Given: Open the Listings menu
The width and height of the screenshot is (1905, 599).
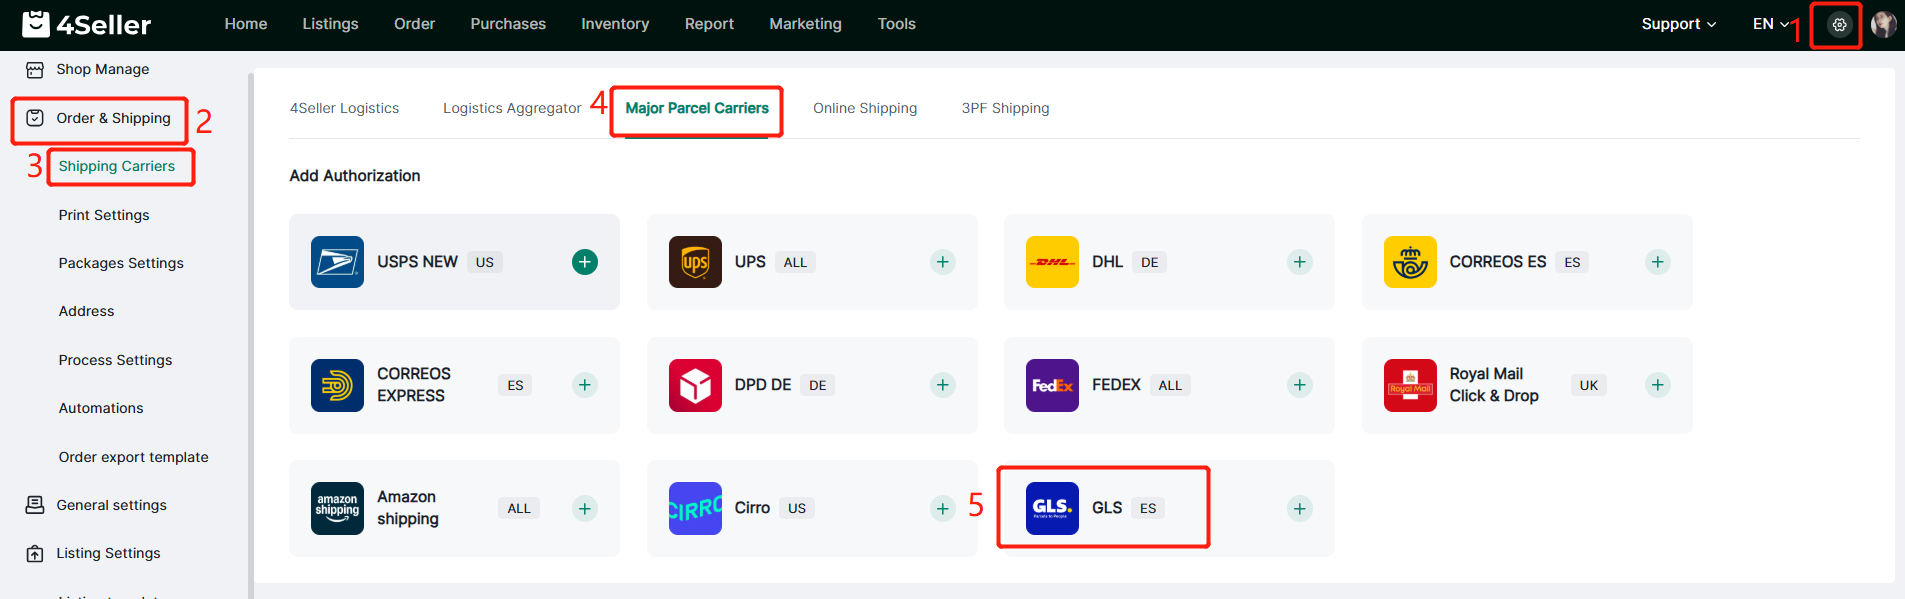Looking at the screenshot, I should [x=331, y=24].
